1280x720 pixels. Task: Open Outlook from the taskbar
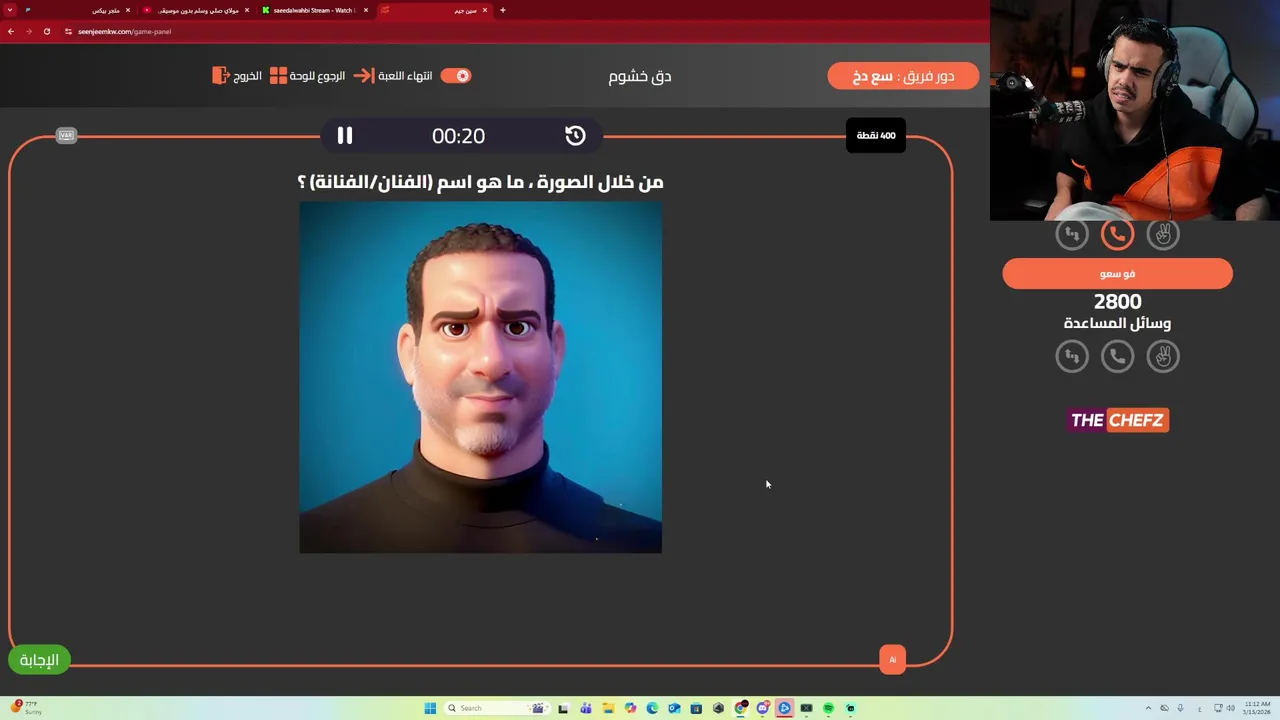(x=674, y=708)
